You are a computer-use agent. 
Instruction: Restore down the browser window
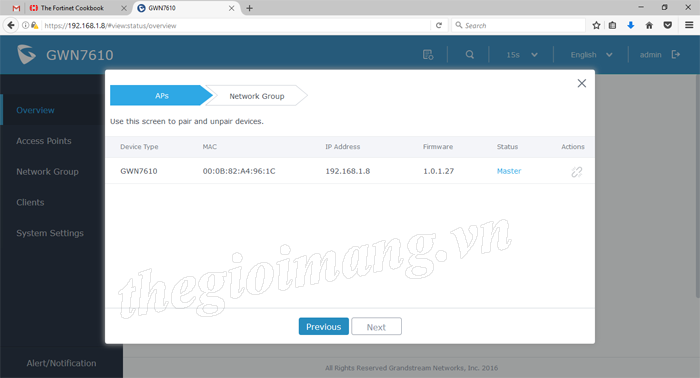point(664,7)
